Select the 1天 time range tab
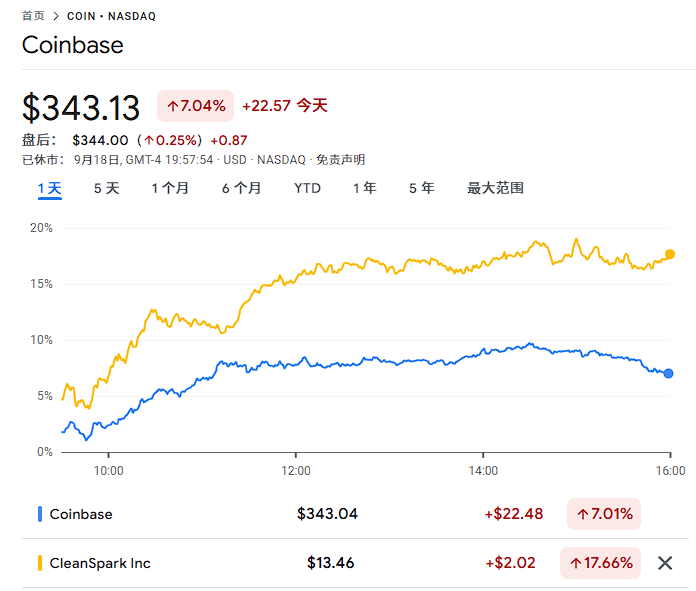Image resolution: width=696 pixels, height=591 pixels. pyautogui.click(x=50, y=188)
